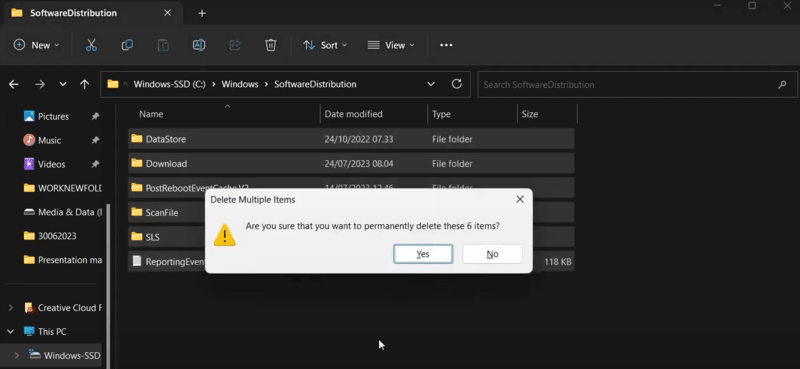
Task: Click the Music icon in sidebar
Action: 30,140
